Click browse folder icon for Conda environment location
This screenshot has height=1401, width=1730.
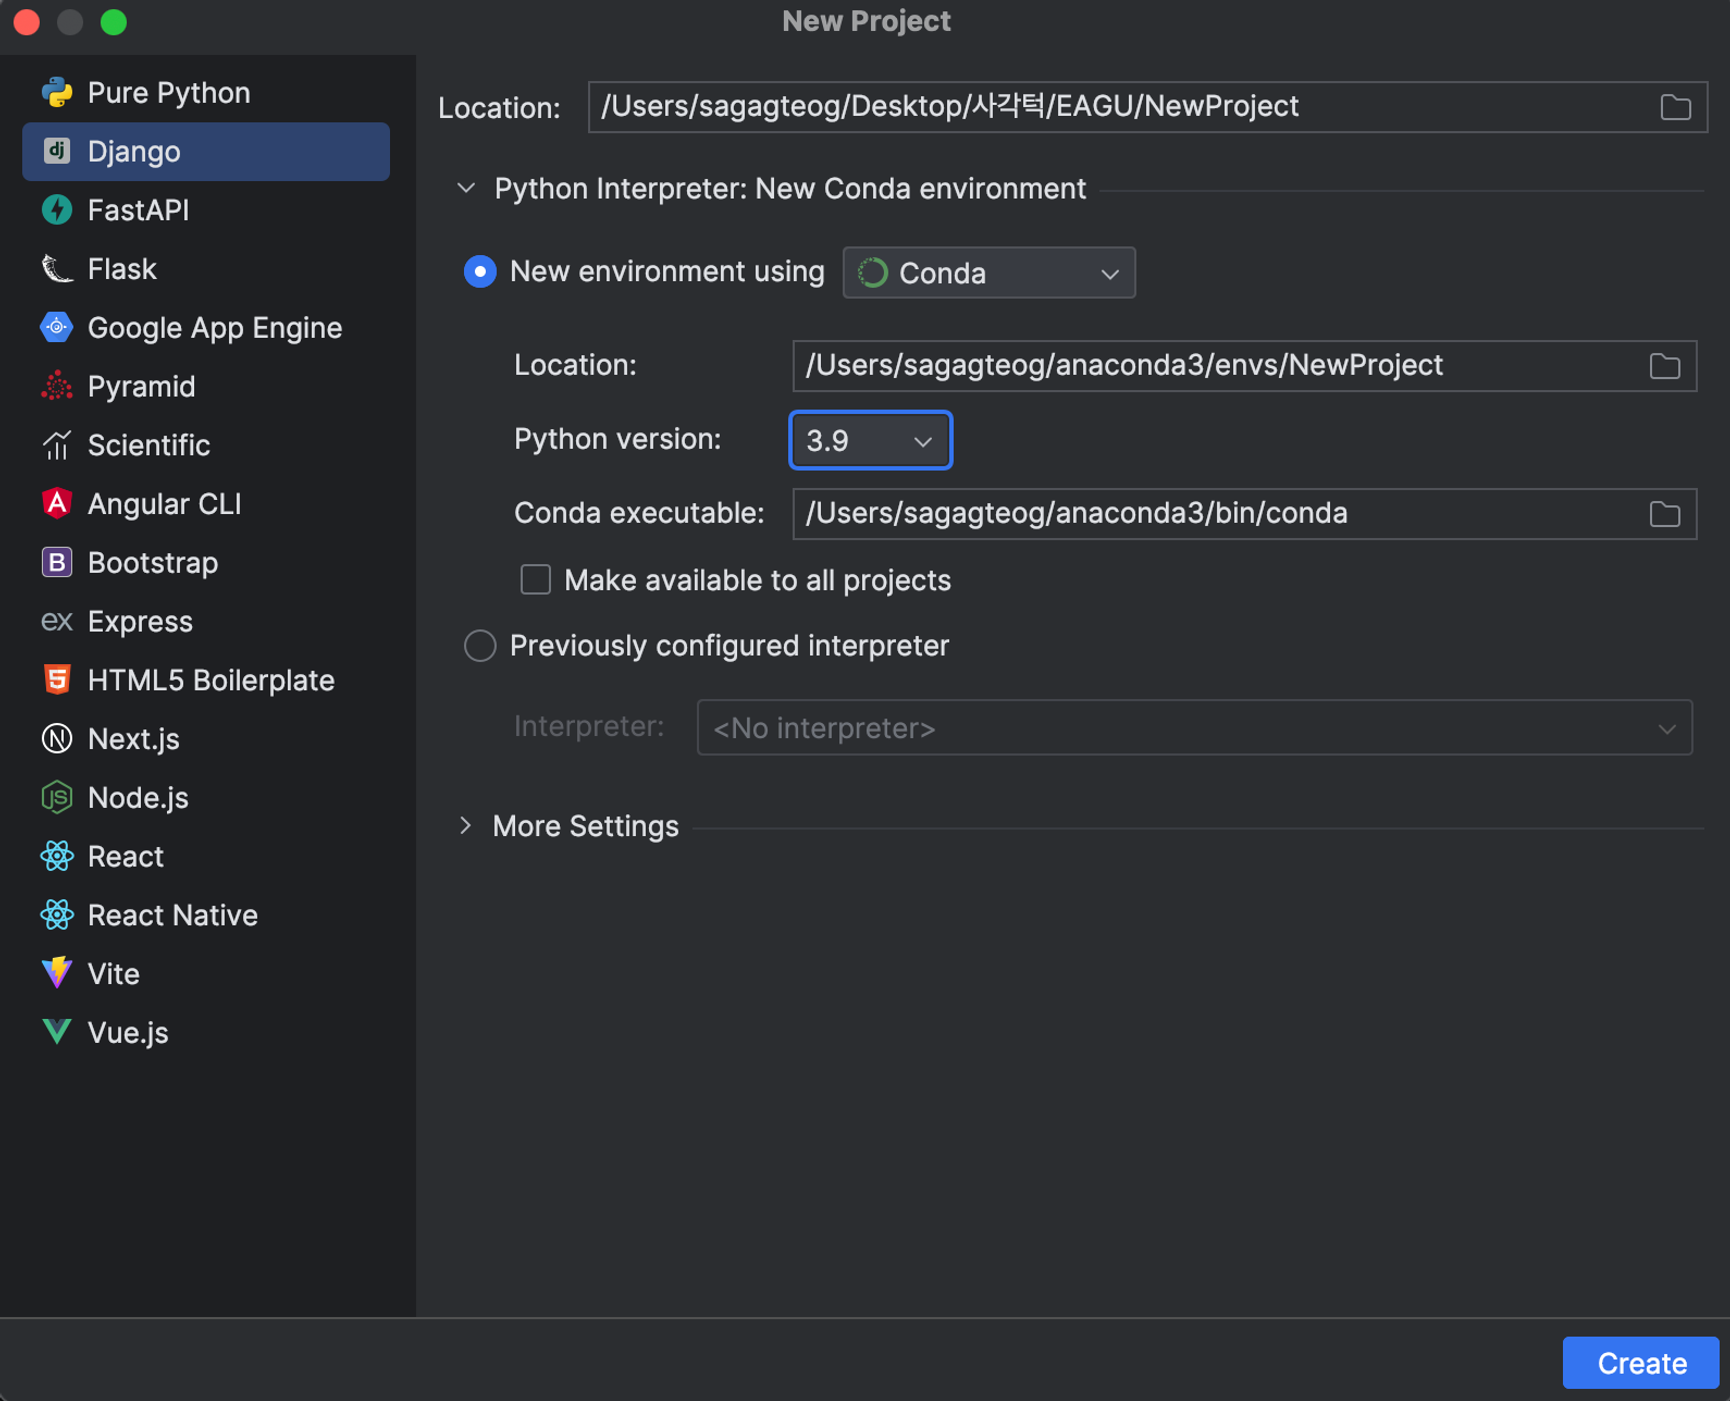click(x=1664, y=366)
